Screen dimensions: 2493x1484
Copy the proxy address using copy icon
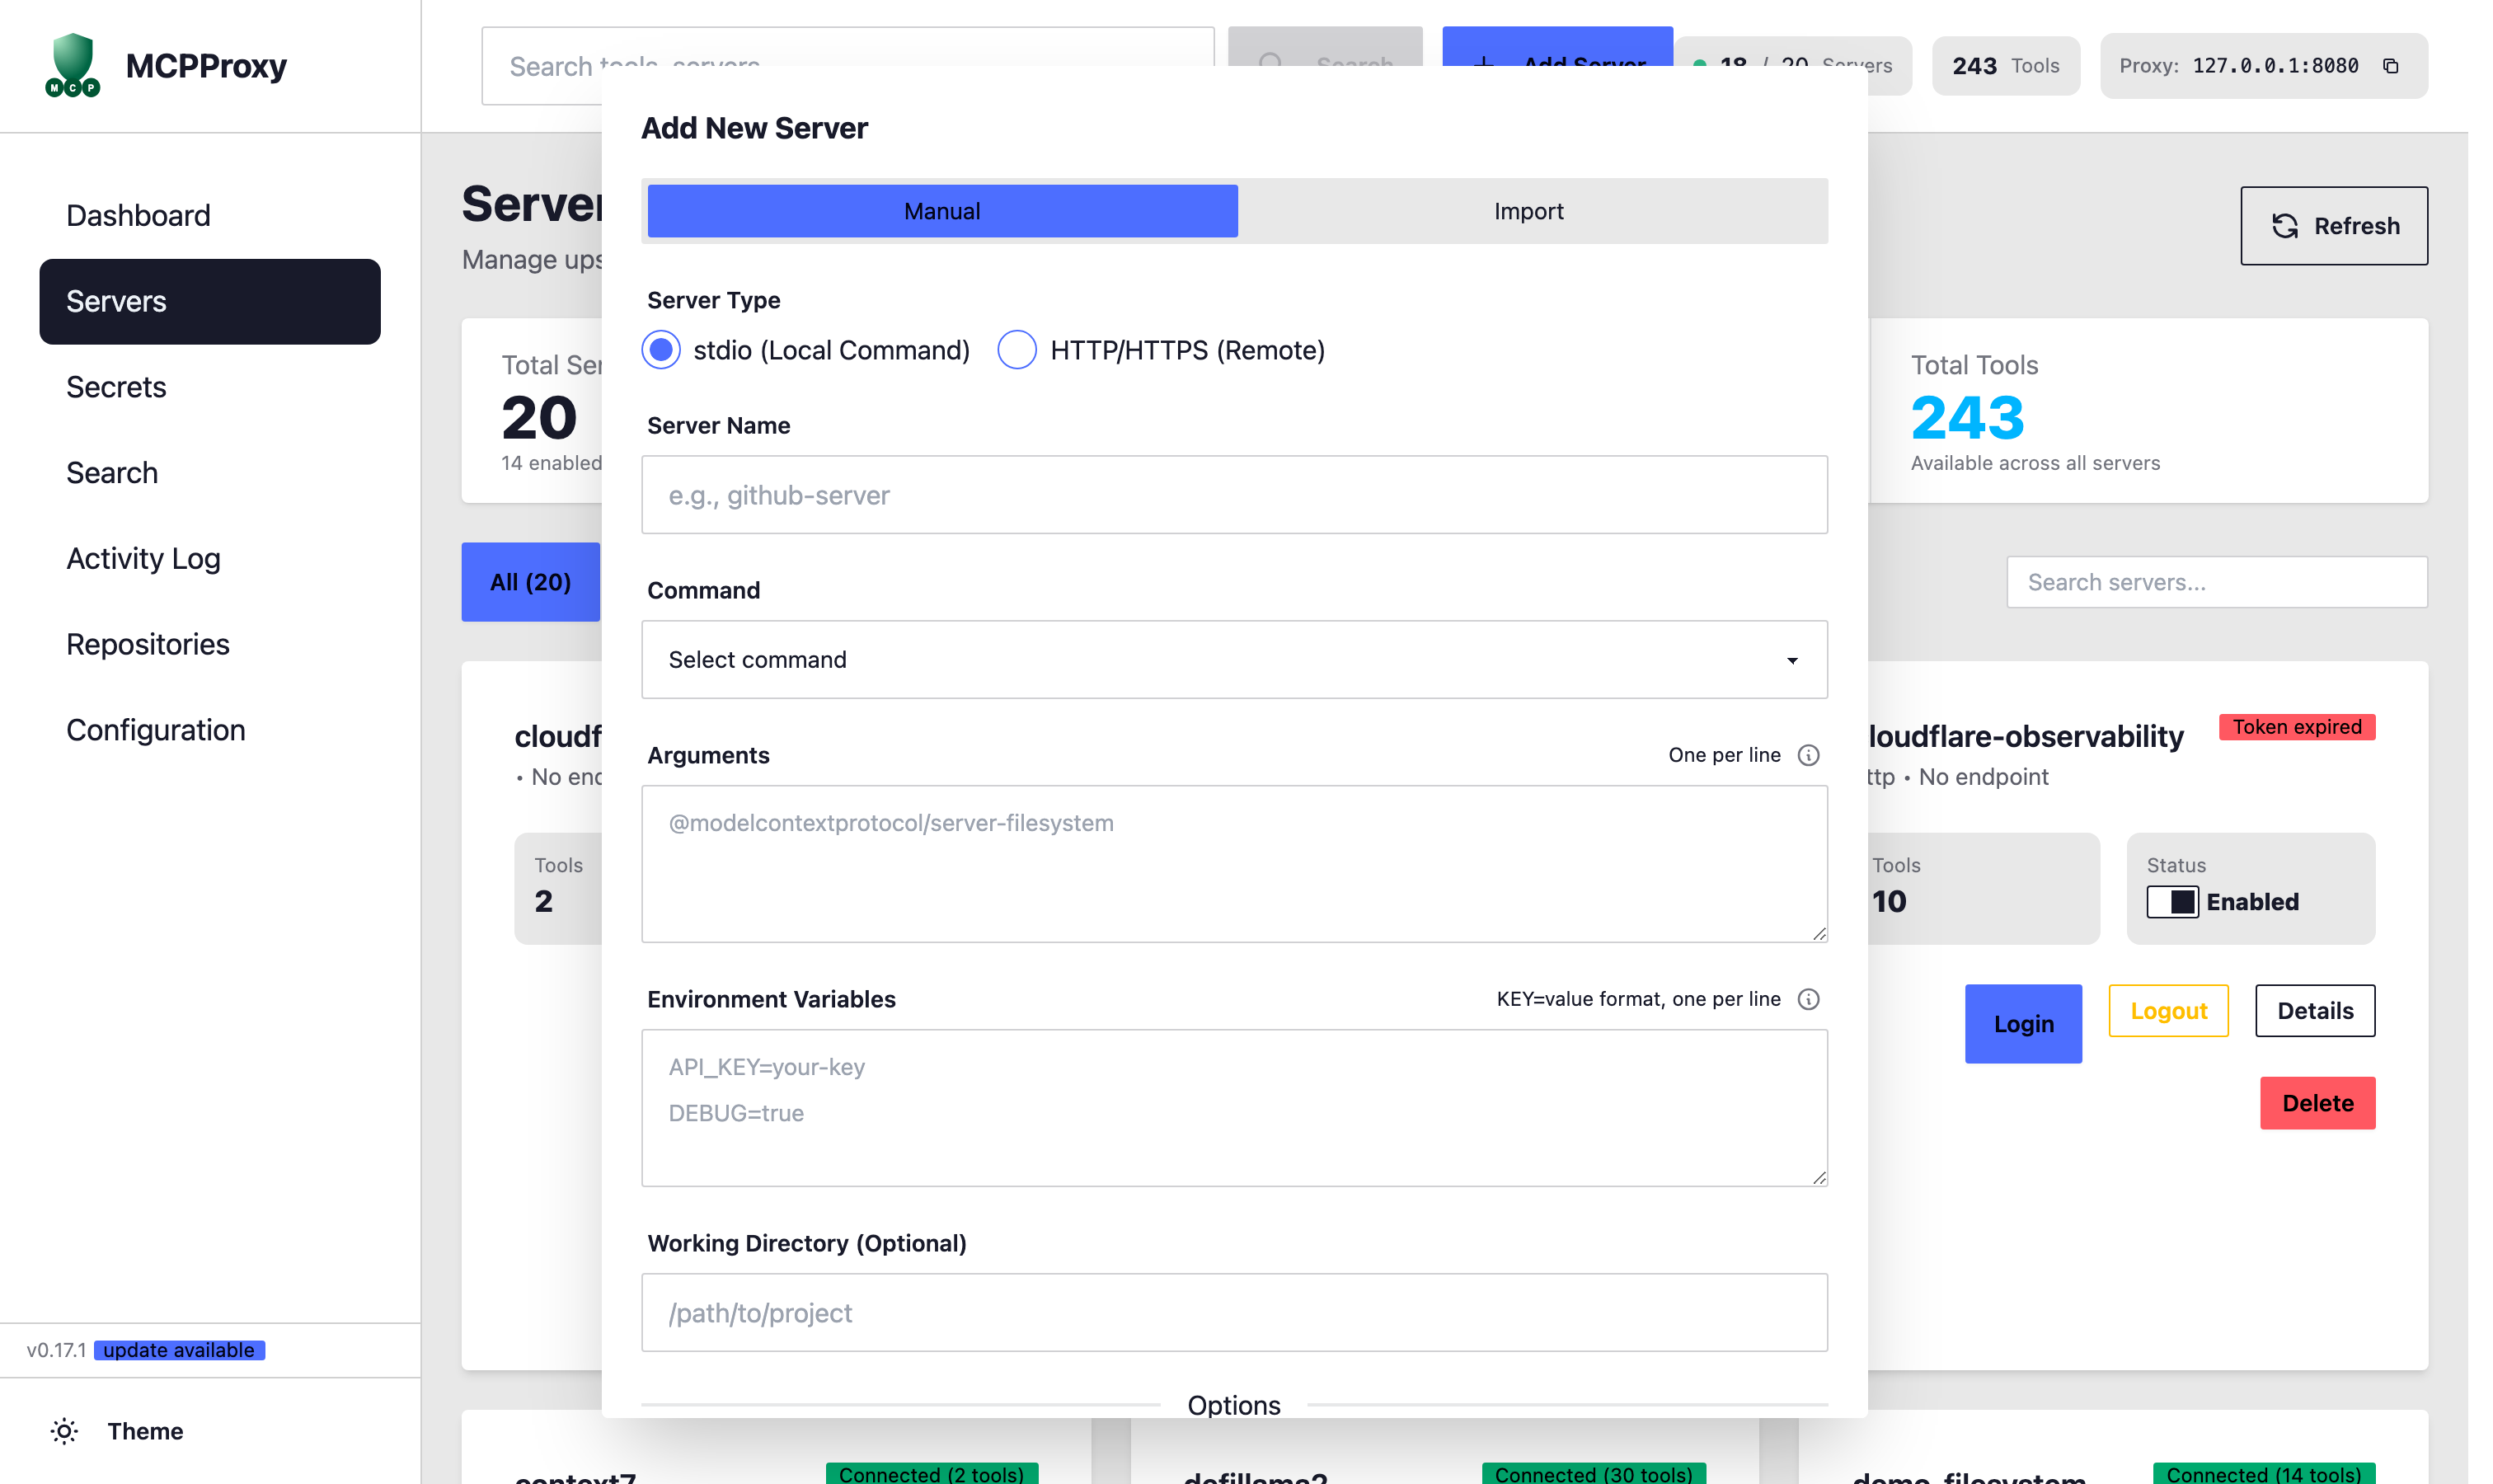coord(2392,65)
